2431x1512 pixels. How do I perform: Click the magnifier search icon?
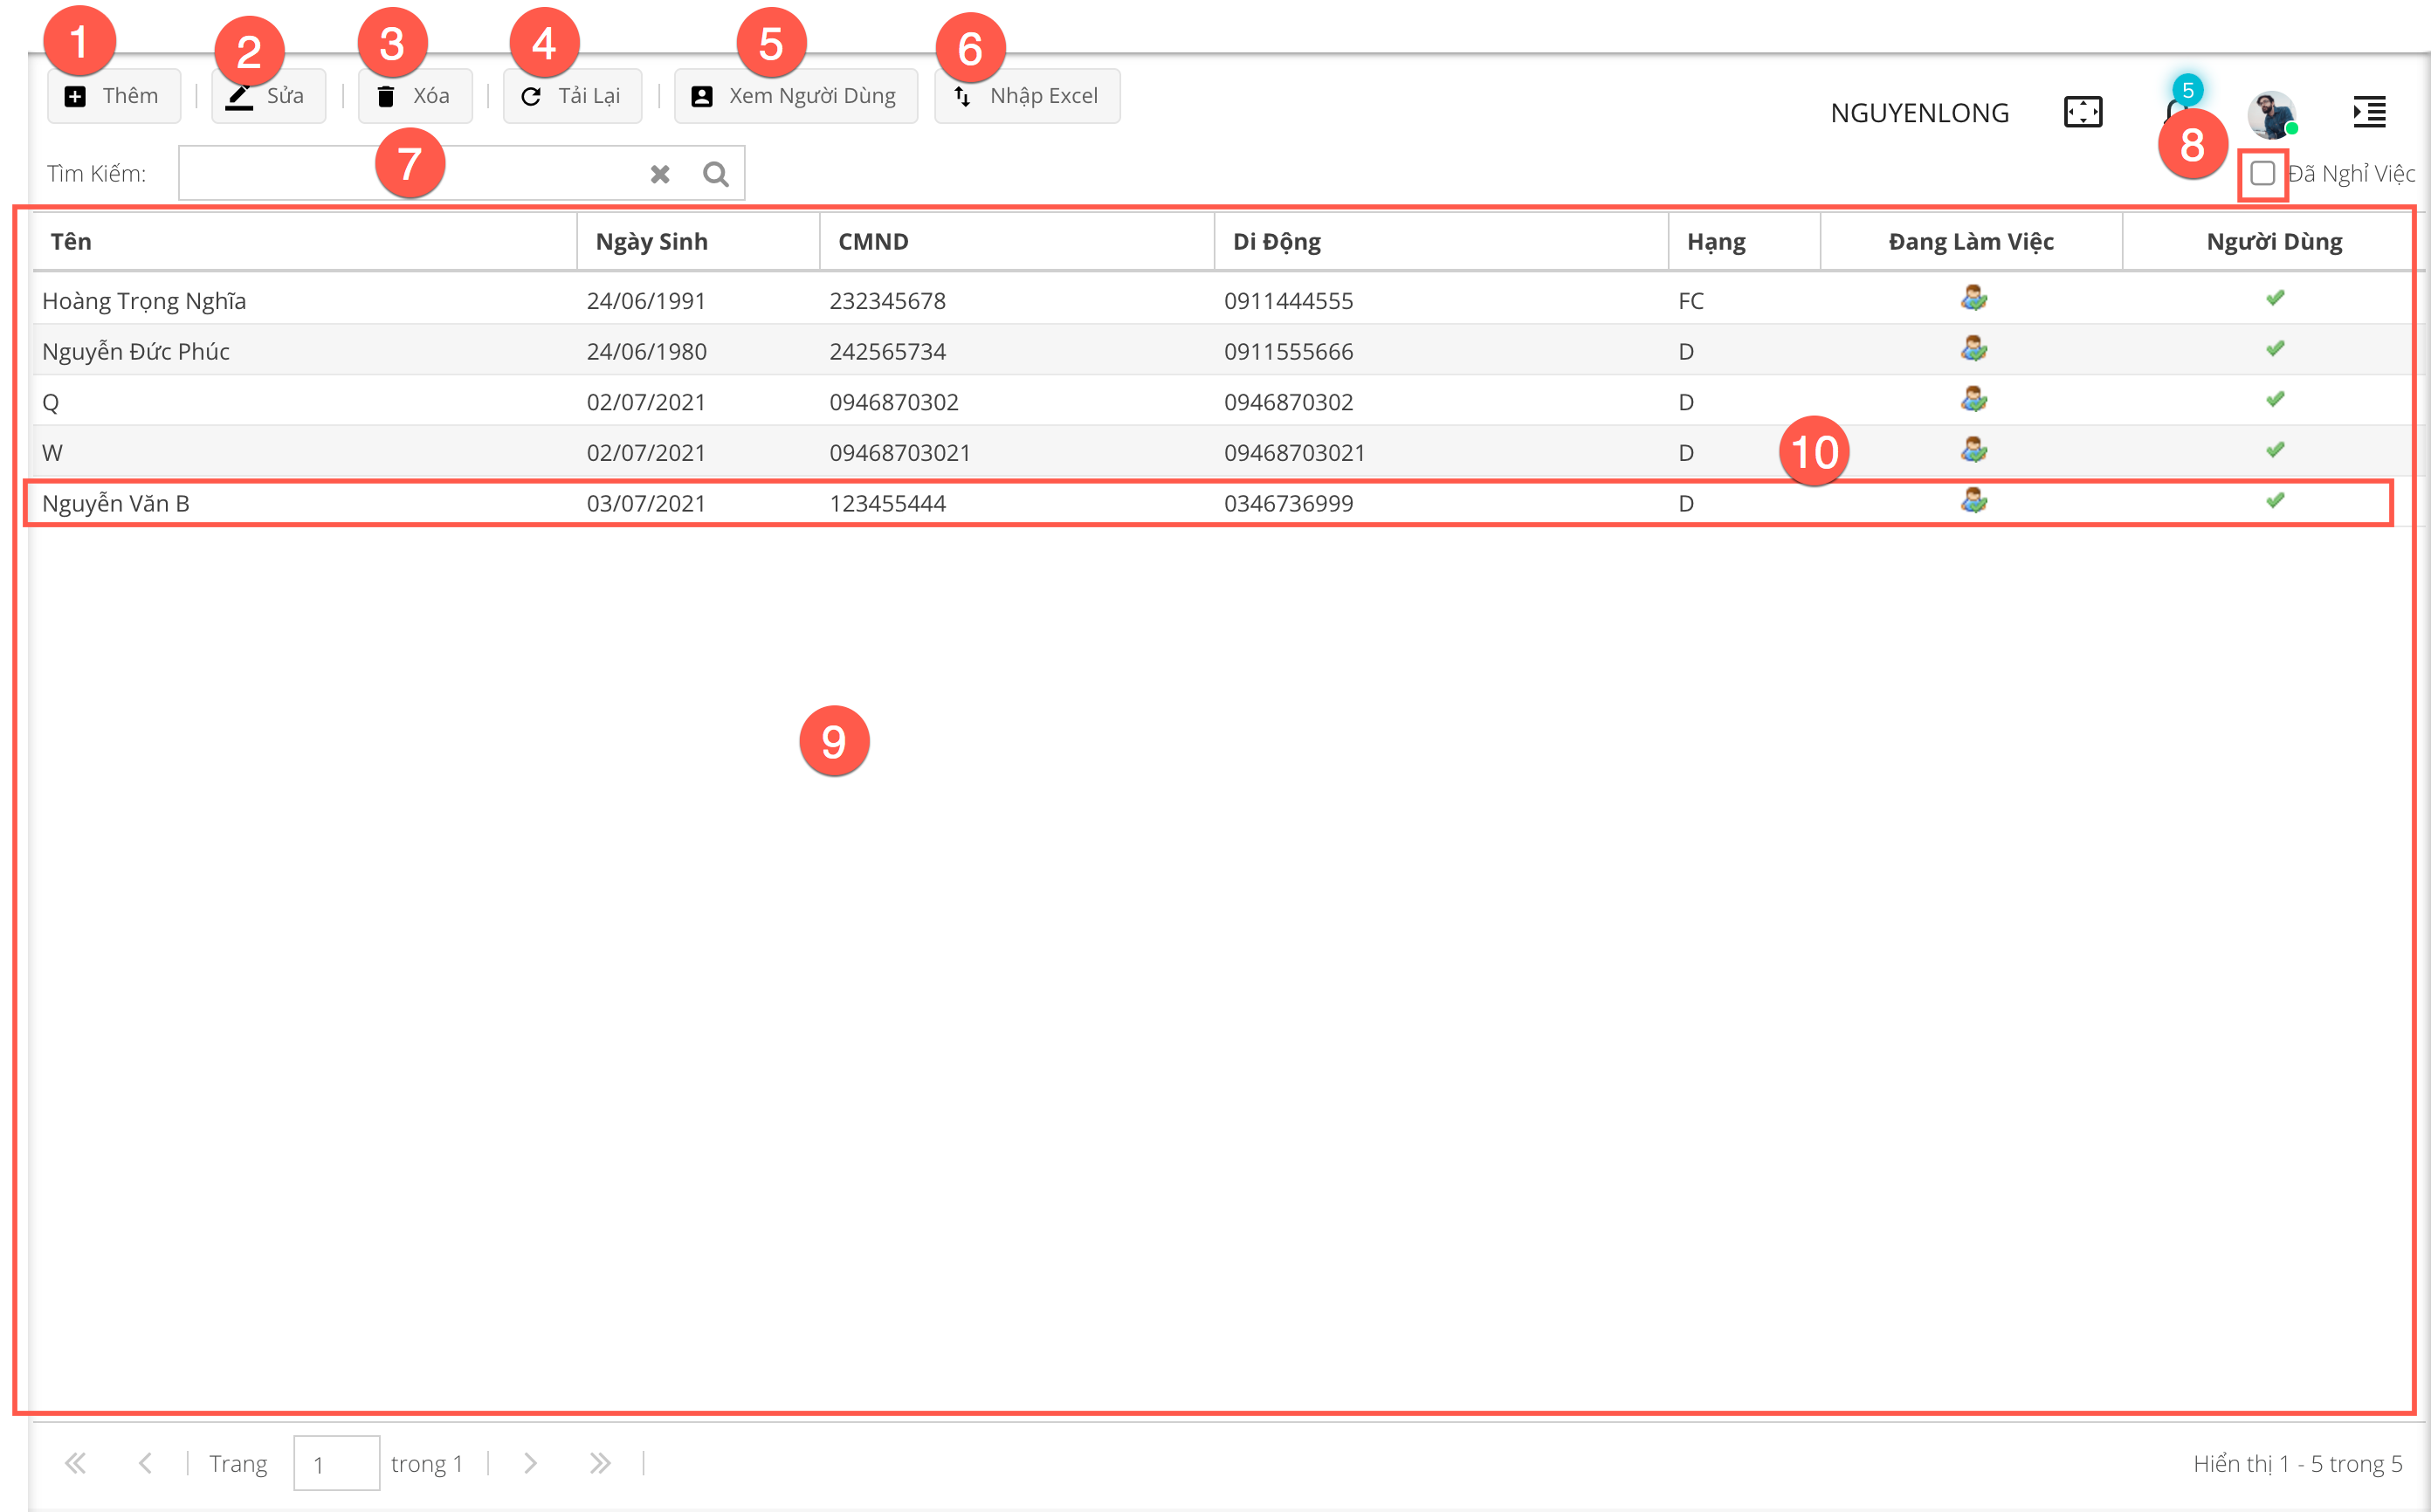pos(716,174)
